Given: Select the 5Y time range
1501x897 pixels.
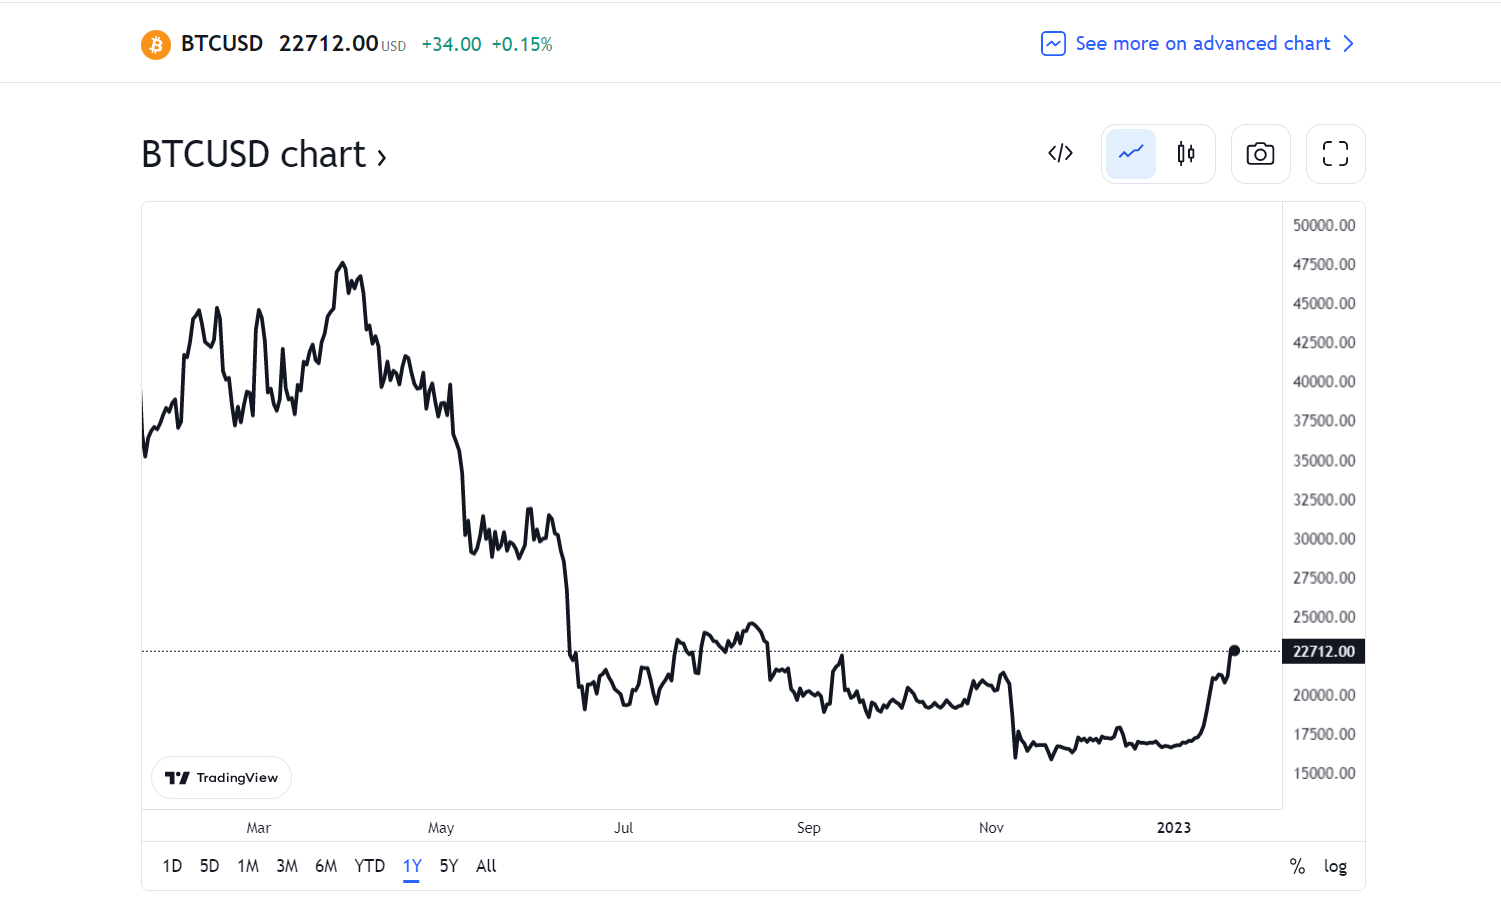Looking at the screenshot, I should point(449,866).
